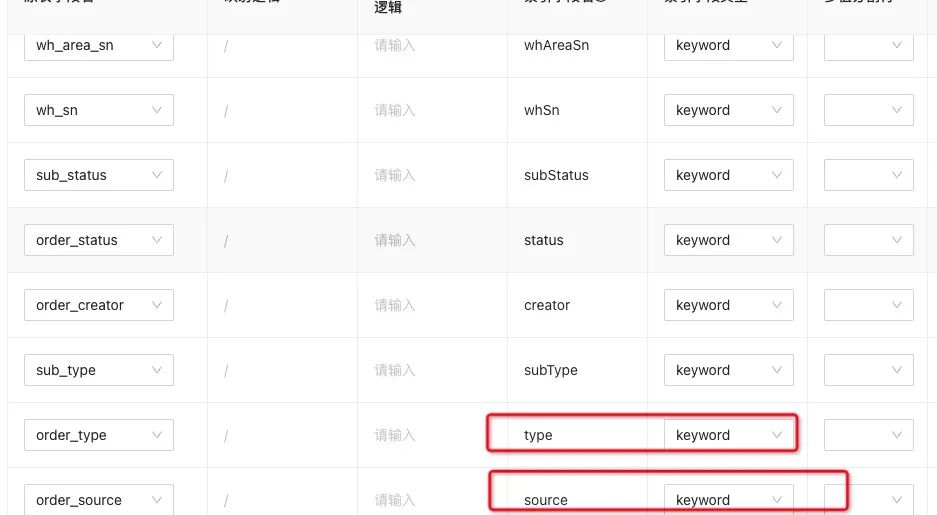The height and width of the screenshot is (515, 937).
Task: Expand the keyword type dropdown for subStatus
Action: tap(728, 175)
